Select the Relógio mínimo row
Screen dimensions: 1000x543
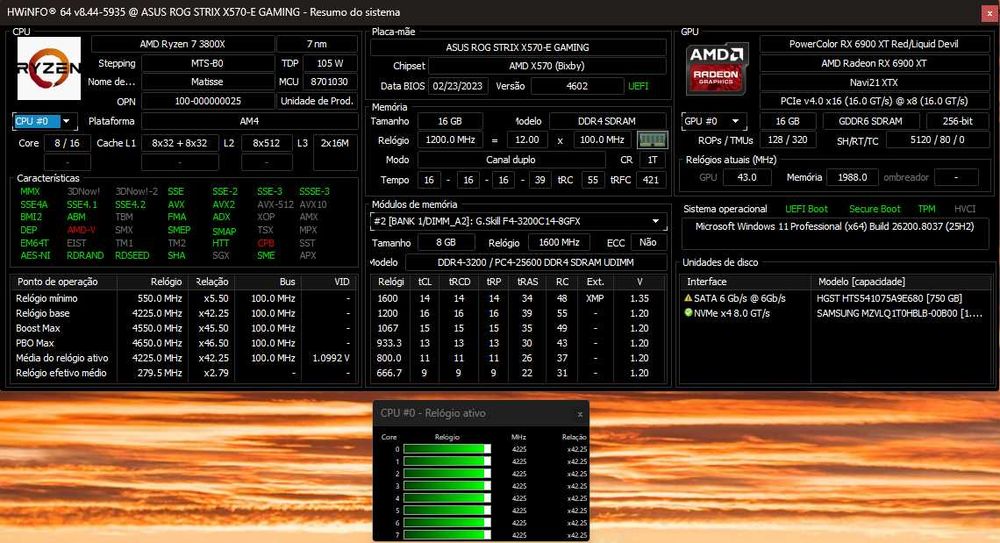[x=184, y=298]
